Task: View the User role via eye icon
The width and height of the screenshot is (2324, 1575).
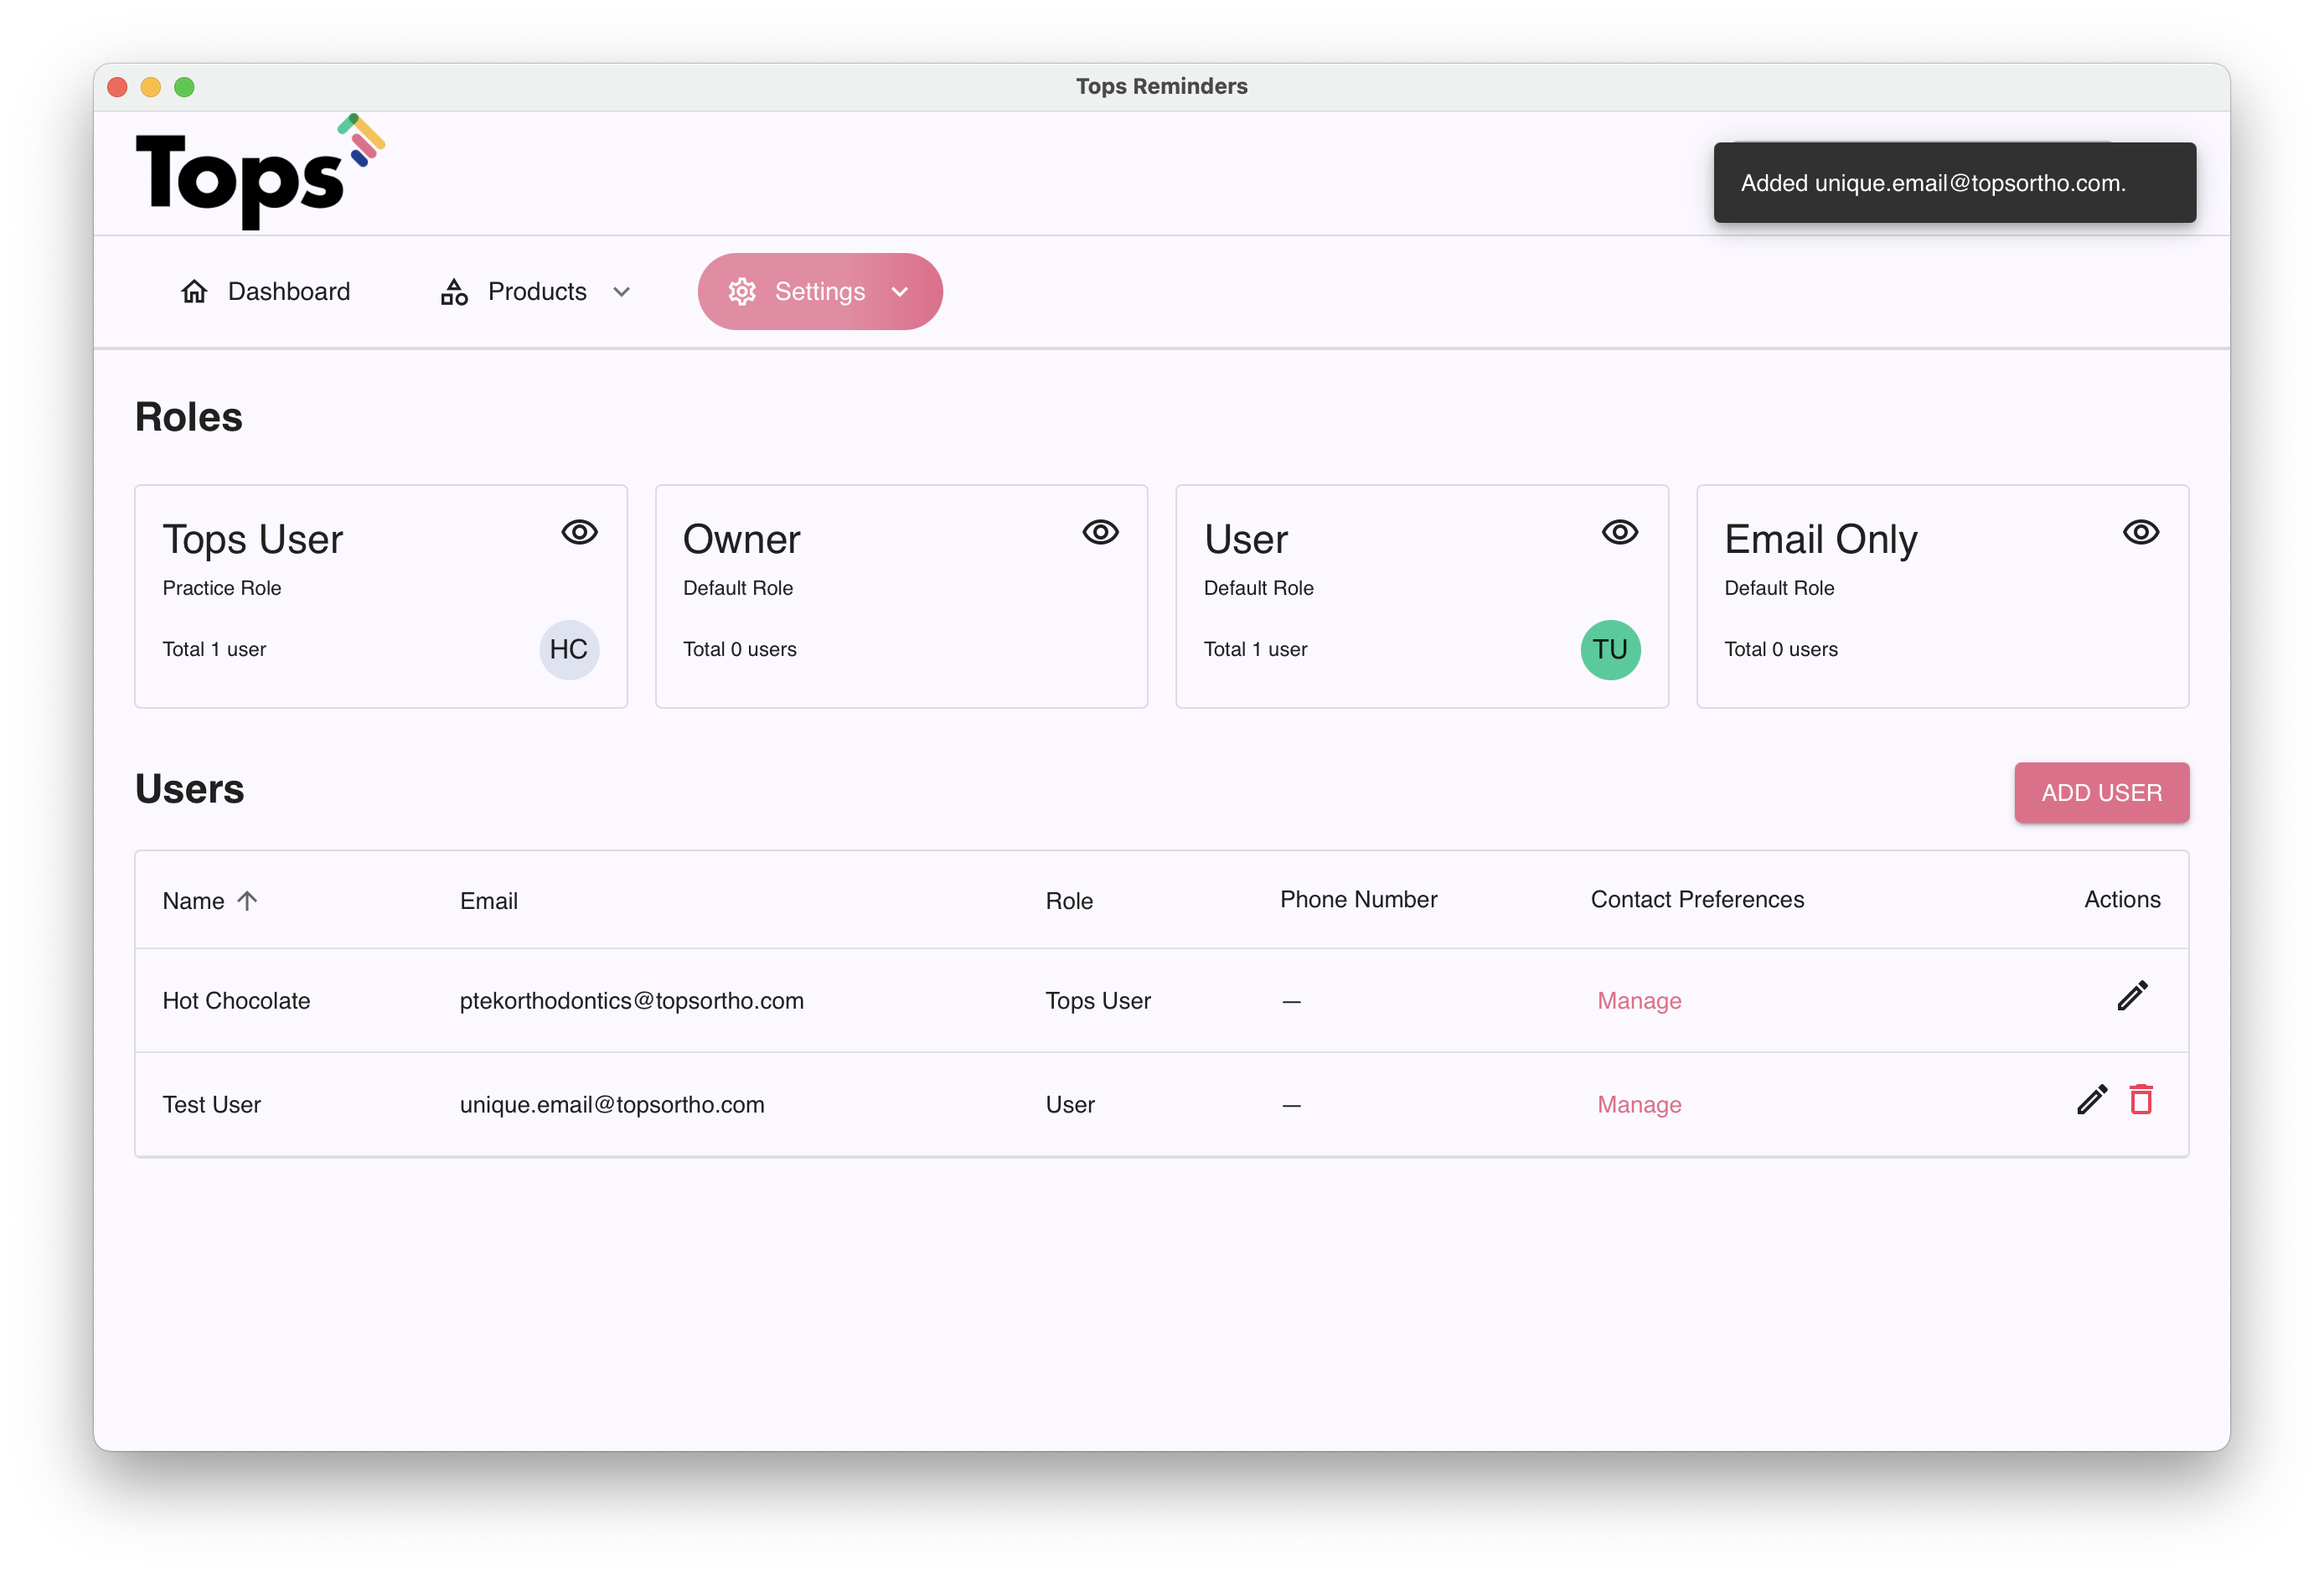Action: 1620,532
